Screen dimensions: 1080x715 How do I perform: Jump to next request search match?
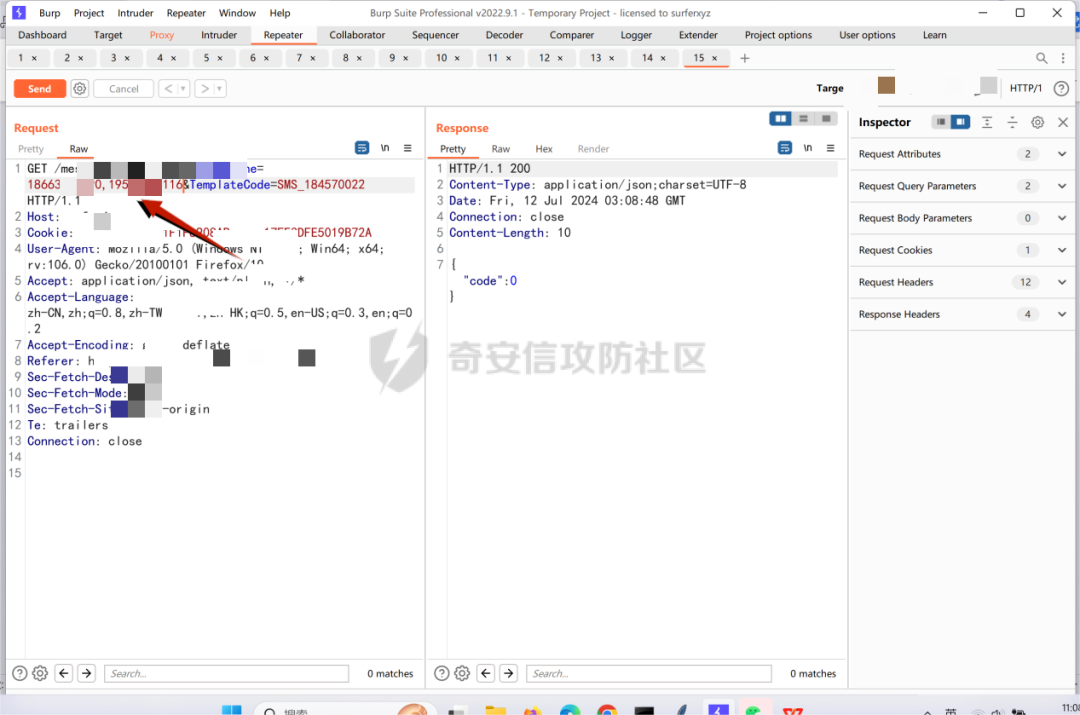point(86,673)
